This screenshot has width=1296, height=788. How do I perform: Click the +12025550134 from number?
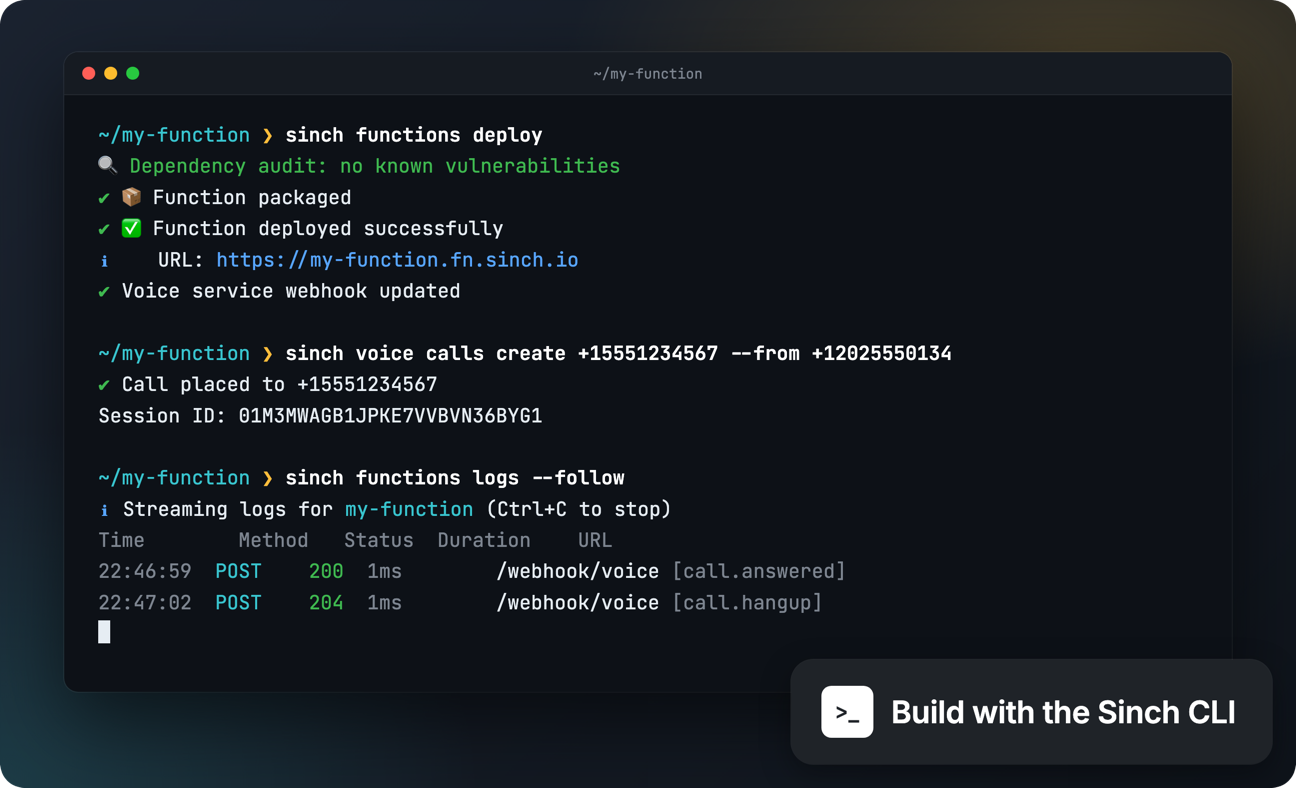[881, 353]
